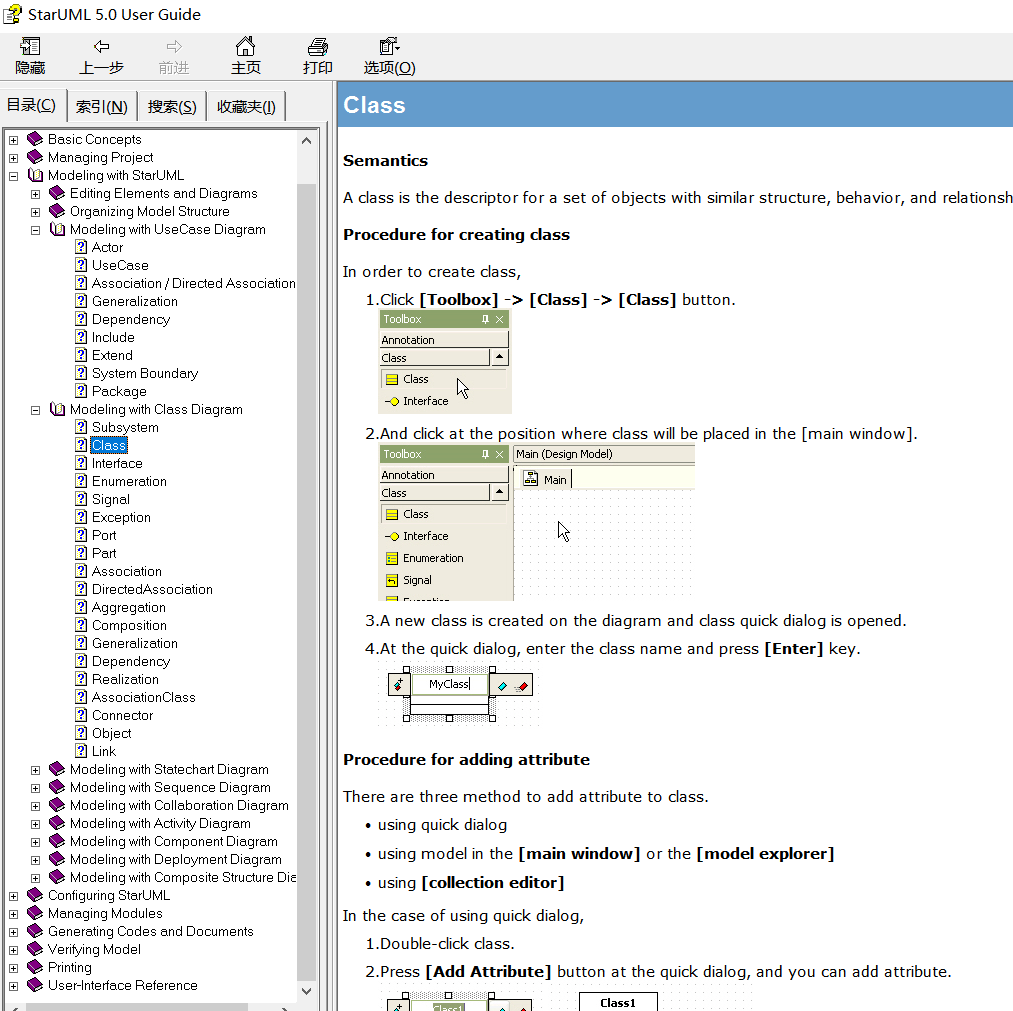
Task: Collapse Modeling with UseCase Diagram
Action: 36,230
